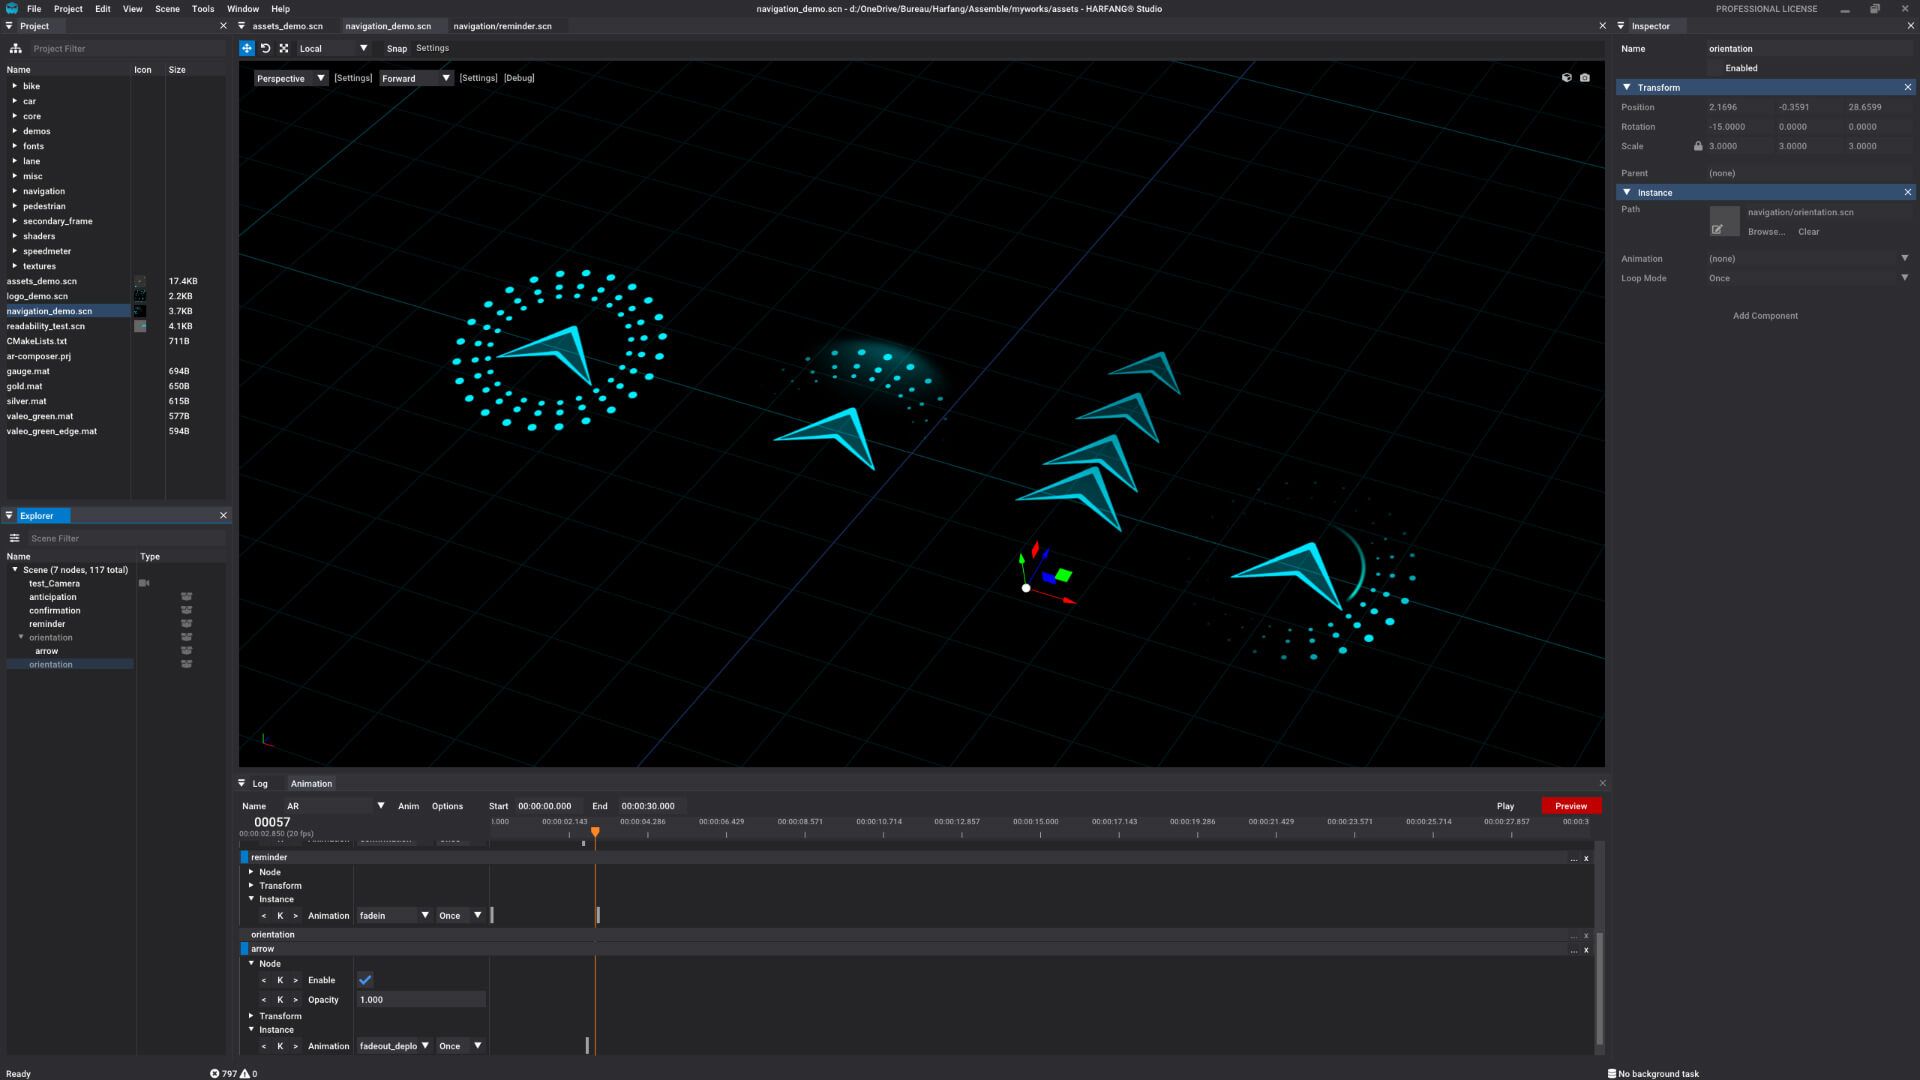Click Browse button for Instance path
Screen dimensions: 1920x1080
pos(1766,232)
